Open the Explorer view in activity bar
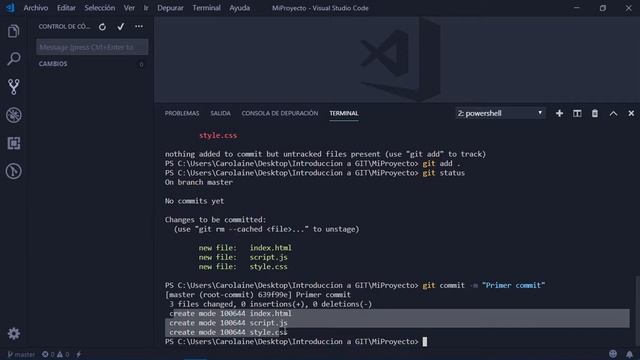This screenshot has width=640, height=360. (x=13, y=31)
